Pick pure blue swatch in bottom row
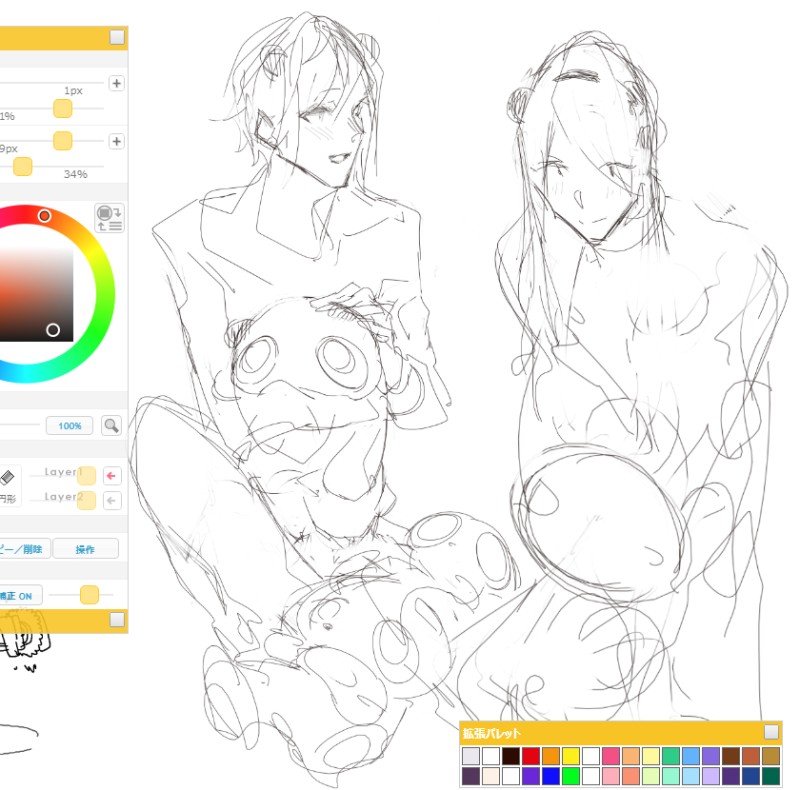 click(x=551, y=776)
